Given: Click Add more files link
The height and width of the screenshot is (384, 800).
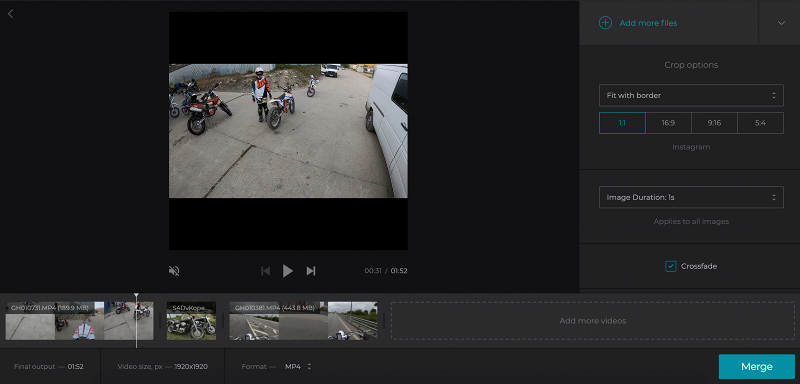Looking at the screenshot, I should pos(648,23).
